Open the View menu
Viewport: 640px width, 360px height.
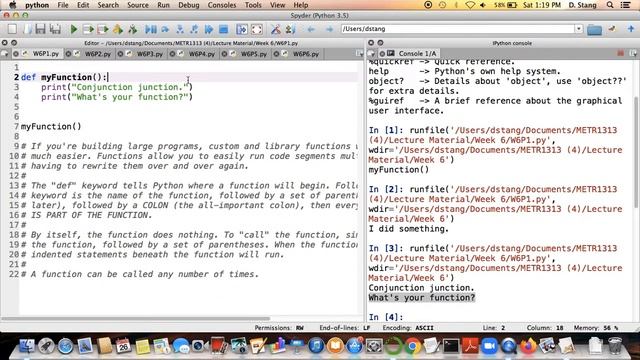tap(278, 5)
